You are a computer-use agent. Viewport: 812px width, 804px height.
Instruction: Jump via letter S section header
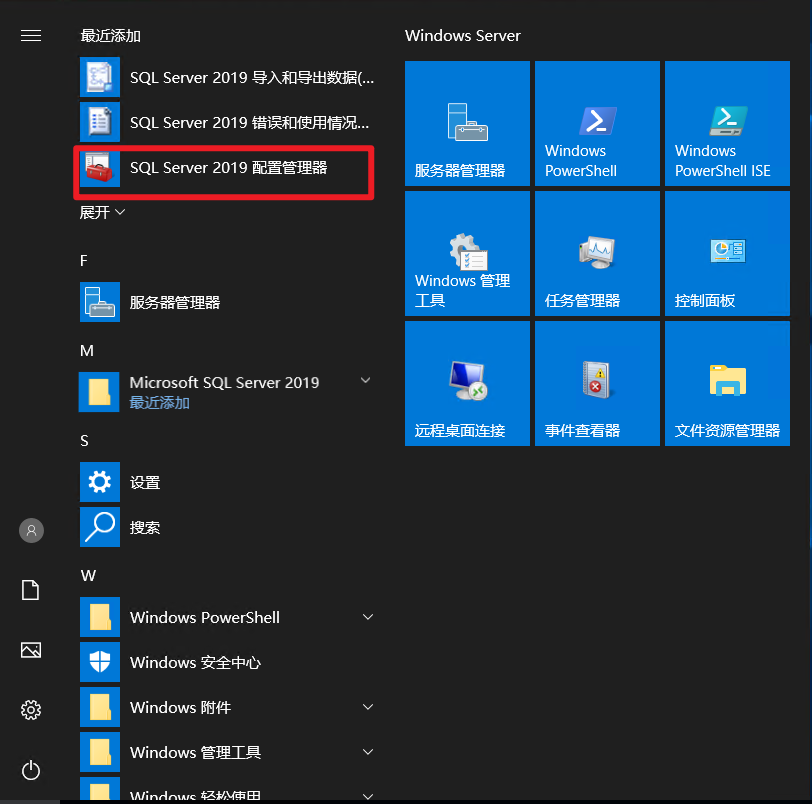pos(84,441)
